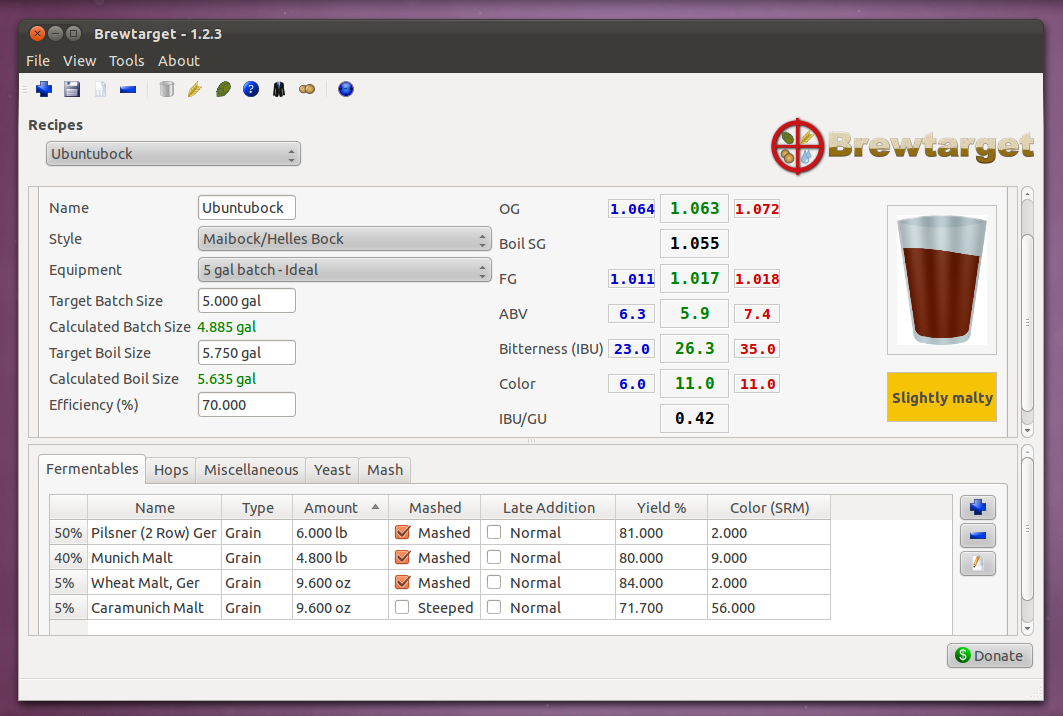Remove recipe using the toolbar blue minus icon

pos(128,89)
